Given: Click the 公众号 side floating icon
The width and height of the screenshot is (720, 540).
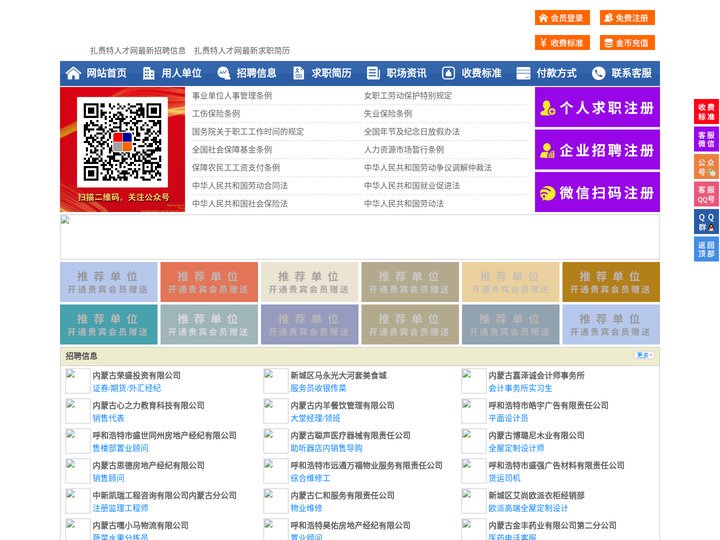Looking at the screenshot, I should point(706,167).
